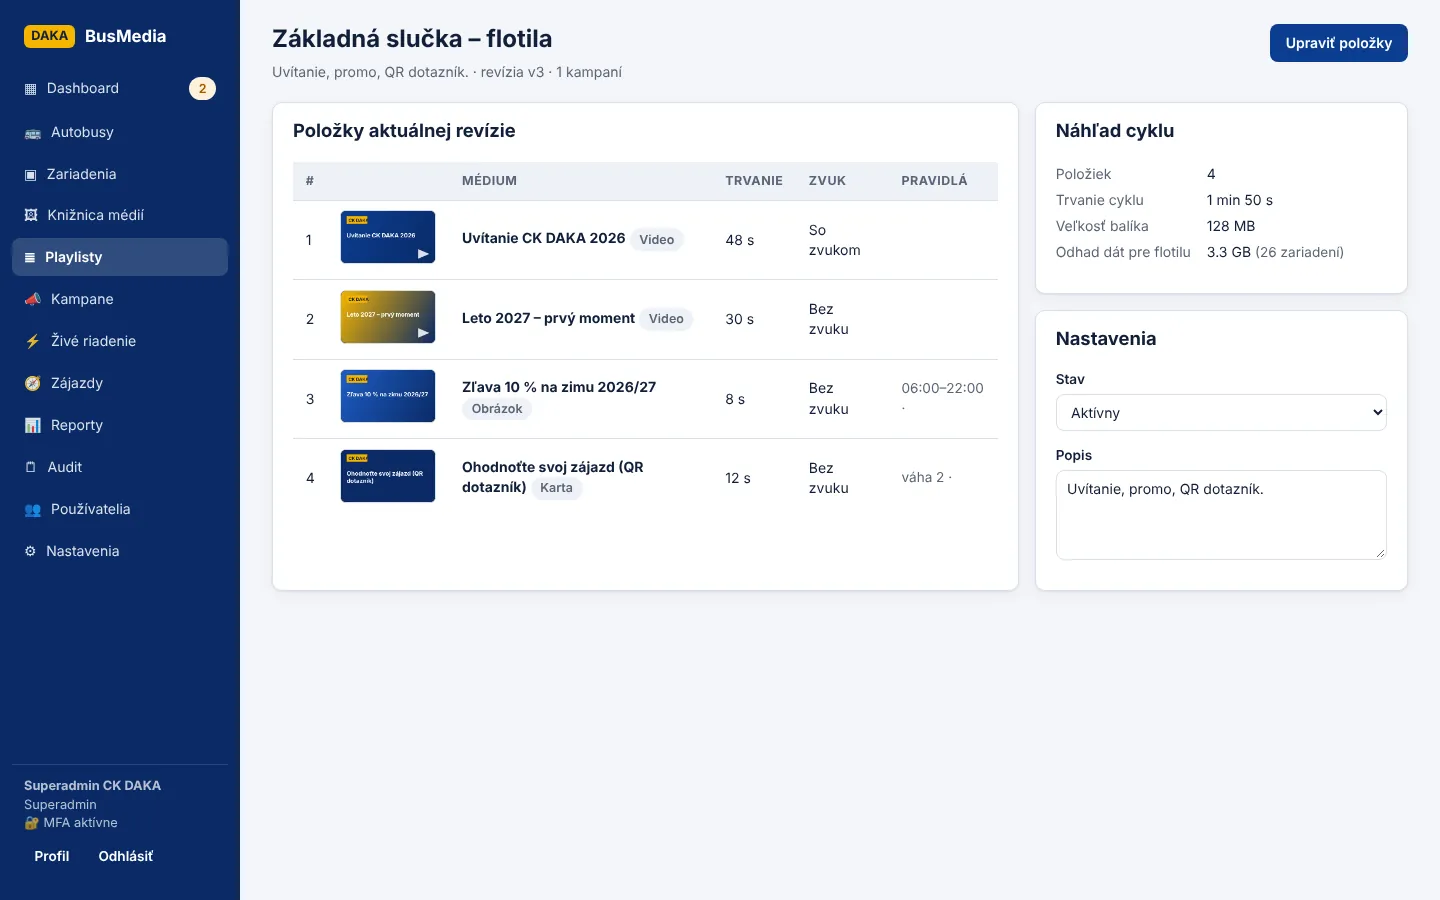
Task: Click the Základná slučka – flotila page title
Action: pyautogui.click(x=412, y=39)
